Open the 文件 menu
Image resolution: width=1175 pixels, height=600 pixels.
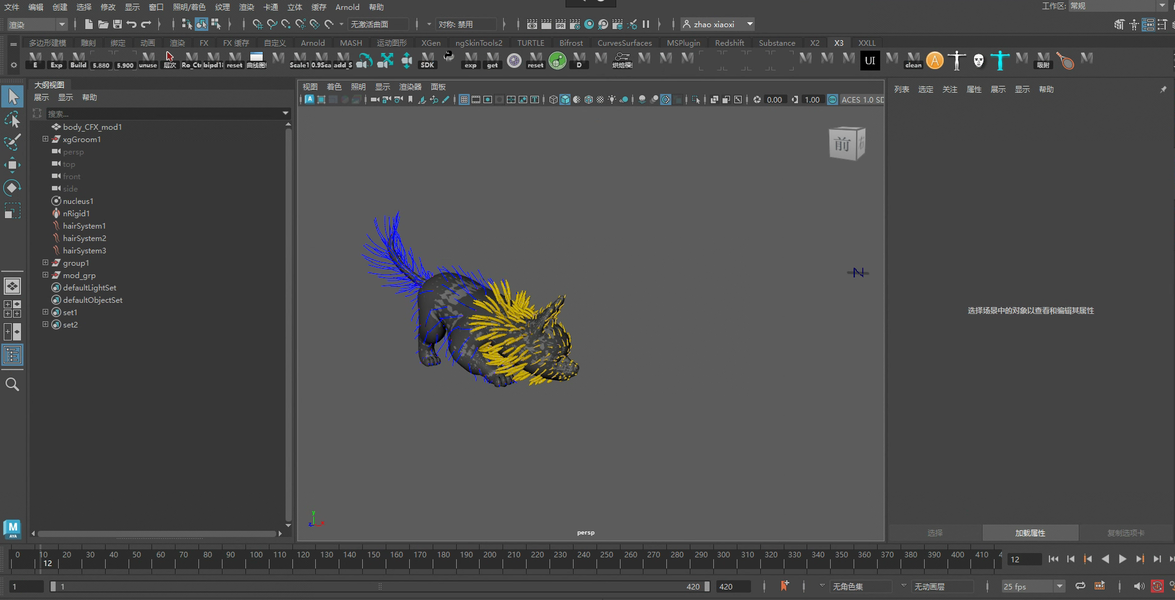pos(12,7)
